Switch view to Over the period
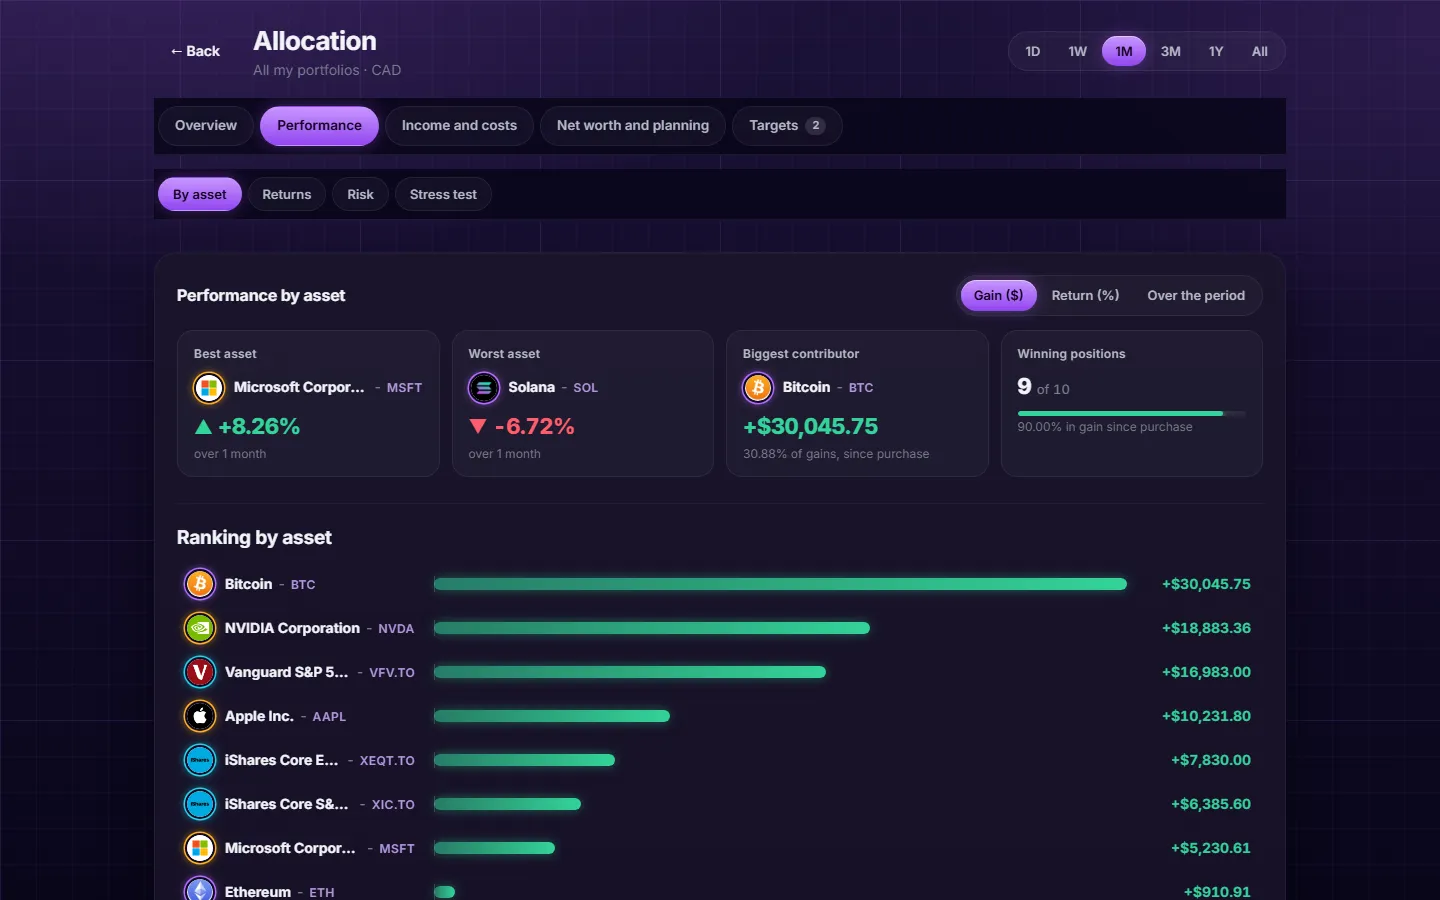Viewport: 1440px width, 900px height. tap(1196, 295)
